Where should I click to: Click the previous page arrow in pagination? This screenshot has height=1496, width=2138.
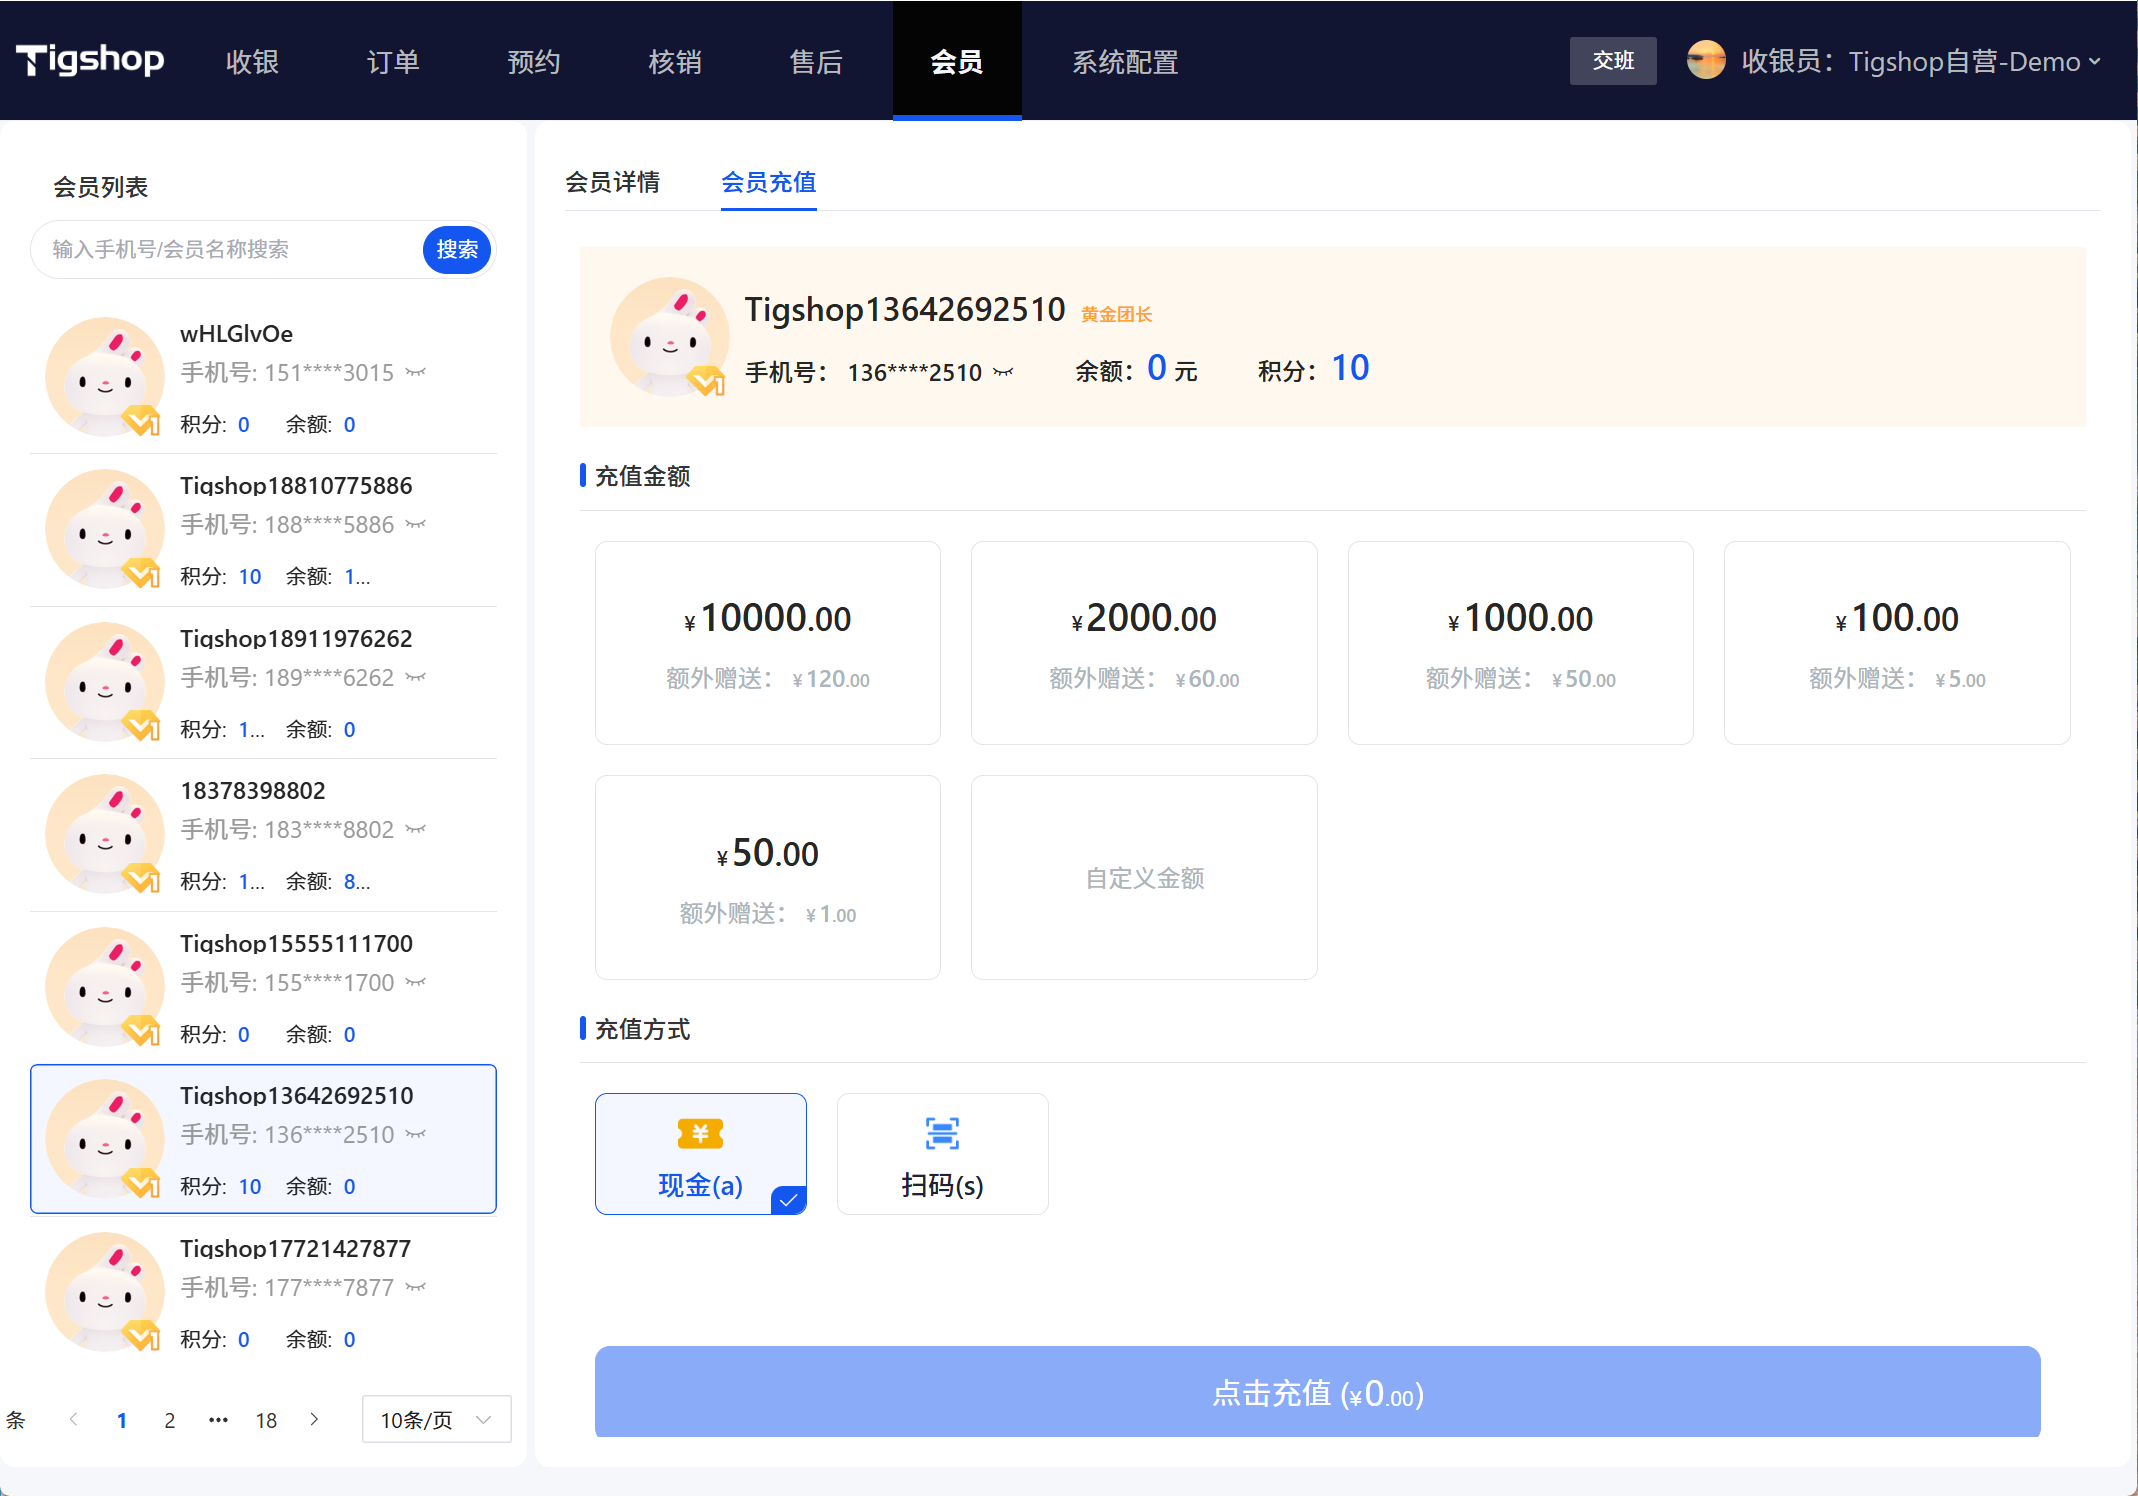pyautogui.click(x=73, y=1419)
